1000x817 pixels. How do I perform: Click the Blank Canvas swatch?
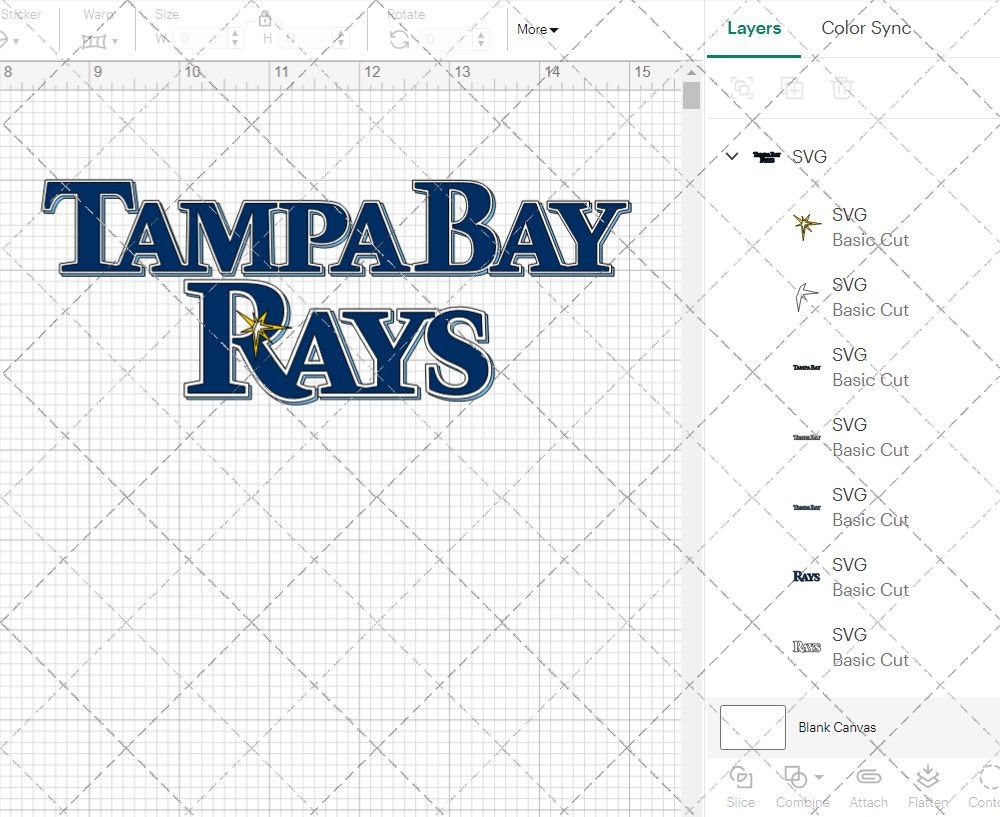[x=753, y=727]
